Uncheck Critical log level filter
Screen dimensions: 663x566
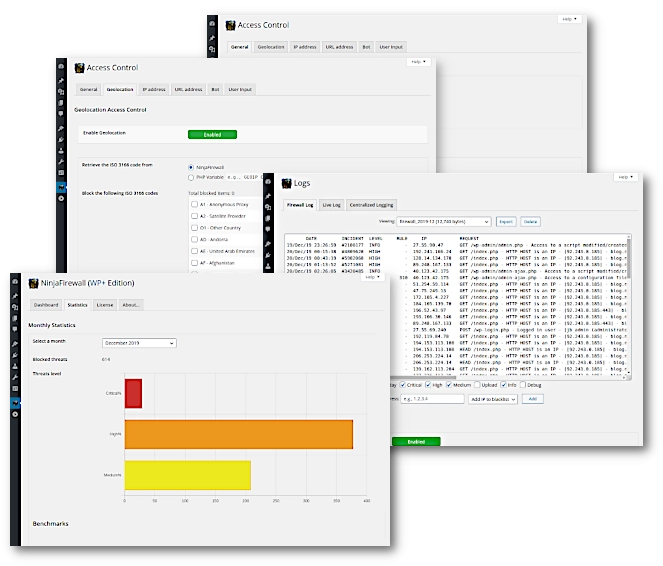(403, 385)
